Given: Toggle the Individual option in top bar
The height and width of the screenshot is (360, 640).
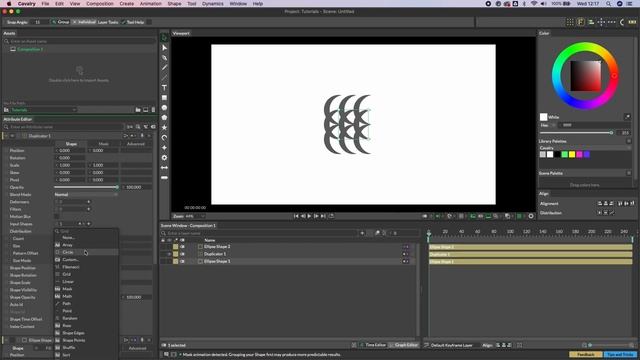Looking at the screenshot, I should pos(84,22).
